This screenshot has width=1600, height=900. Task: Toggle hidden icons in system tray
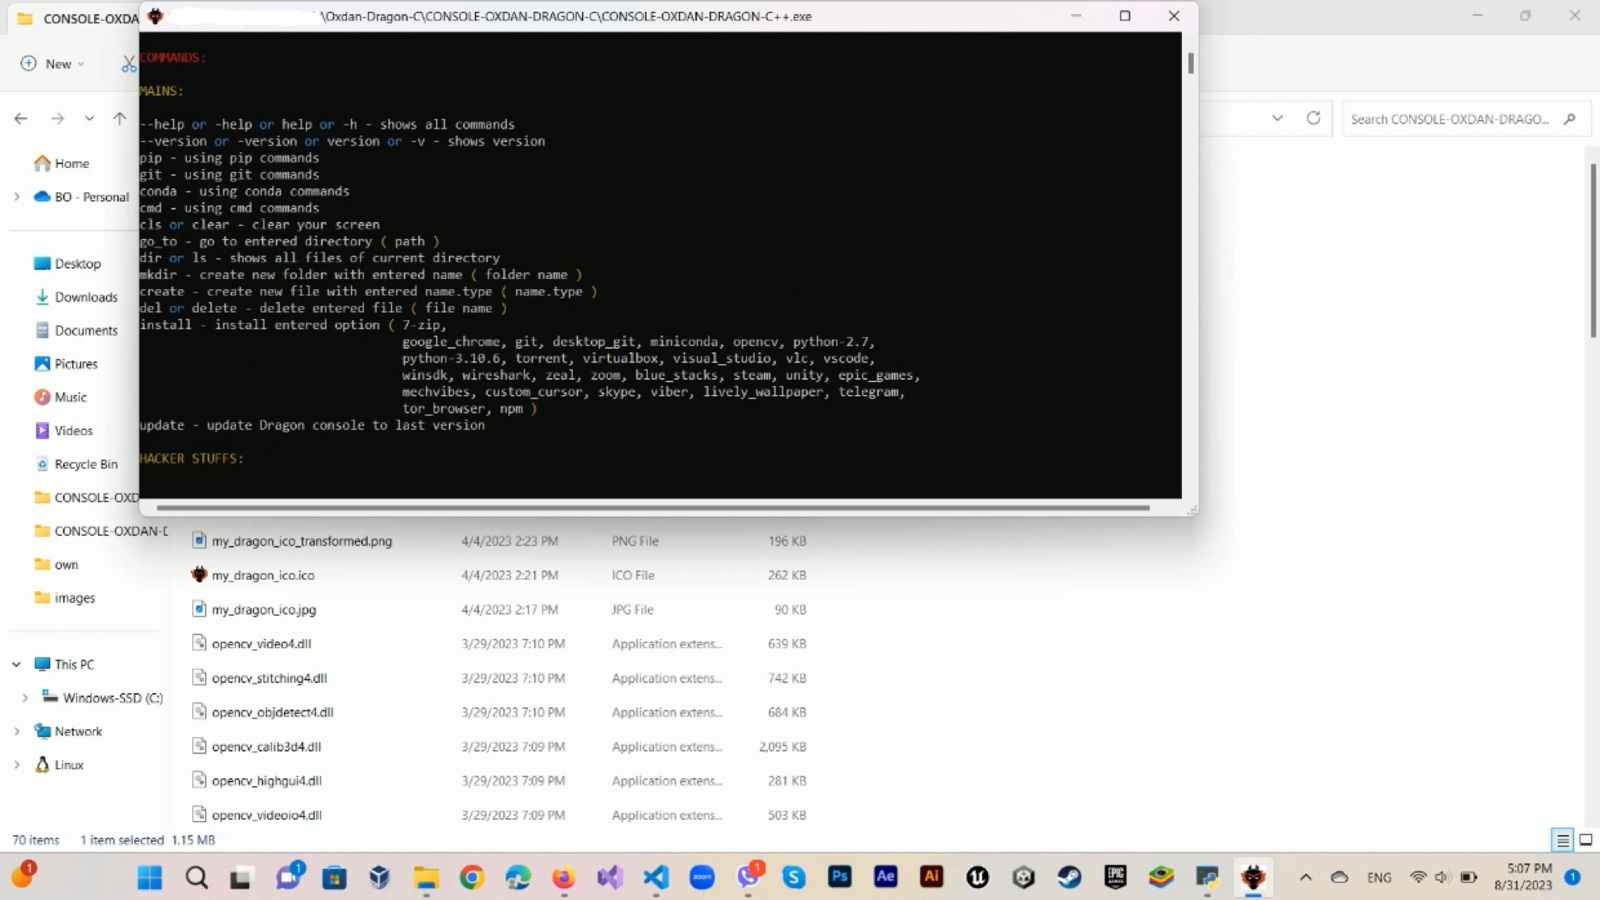1305,877
